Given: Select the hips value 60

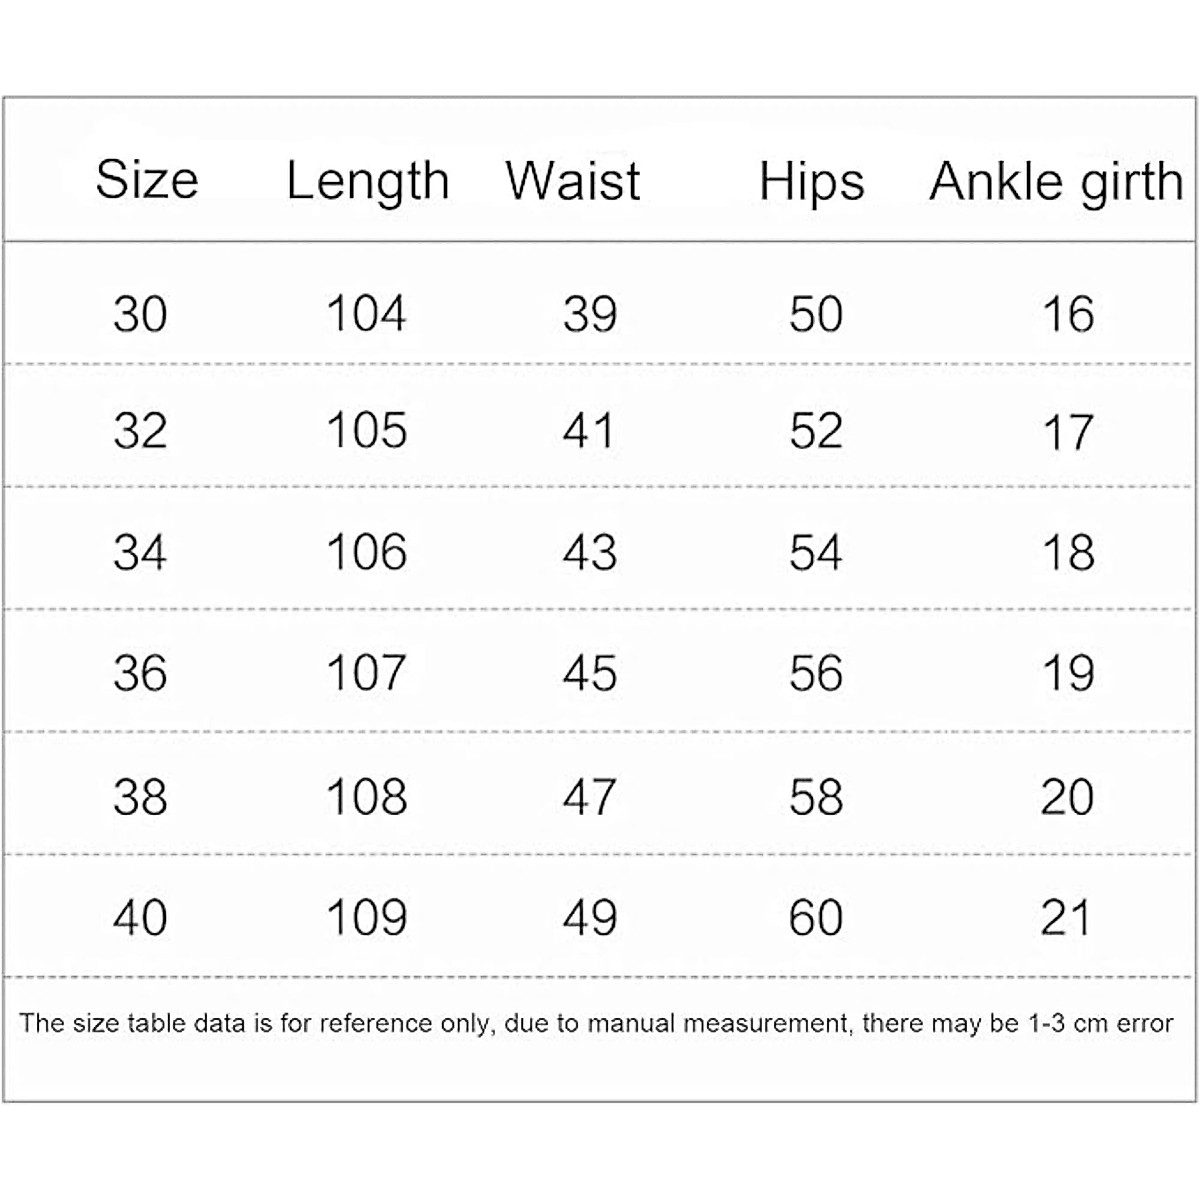Looking at the screenshot, I should [816, 918].
